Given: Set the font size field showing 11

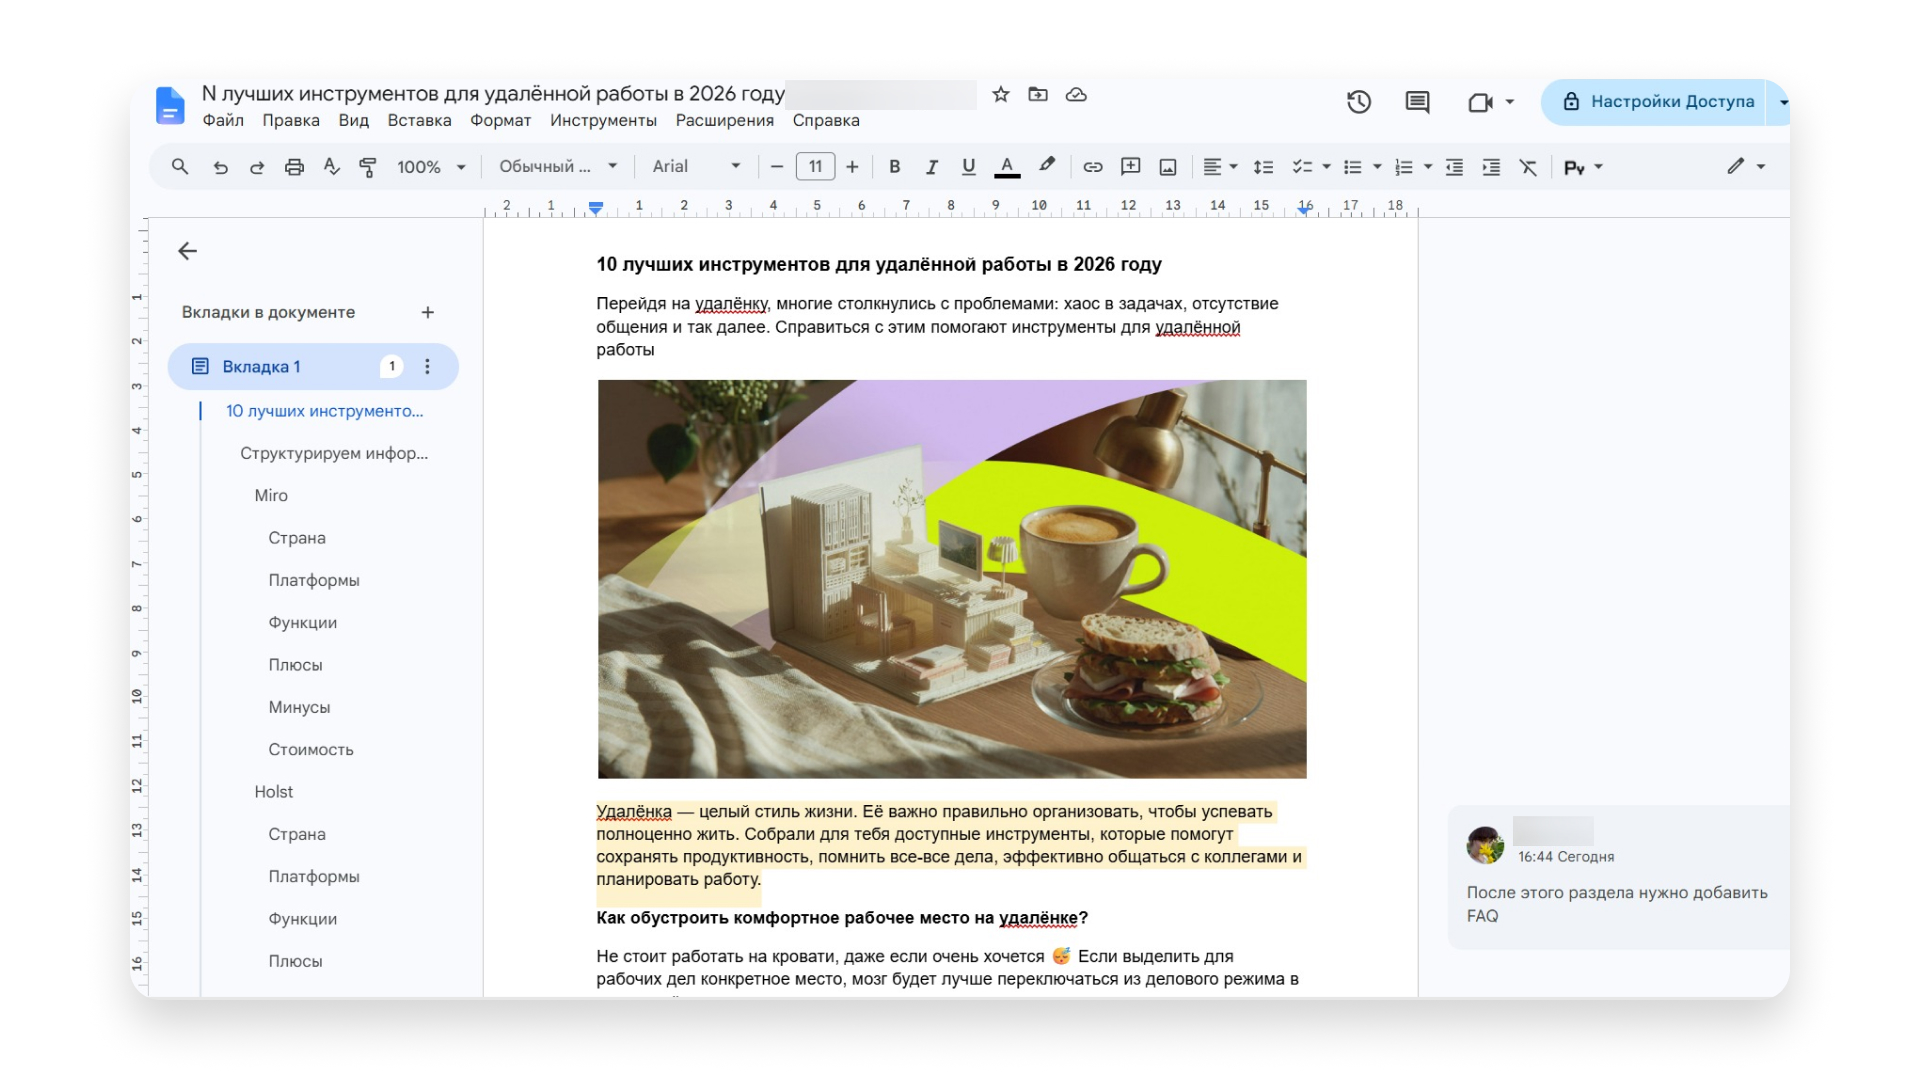Looking at the screenshot, I should click(815, 167).
